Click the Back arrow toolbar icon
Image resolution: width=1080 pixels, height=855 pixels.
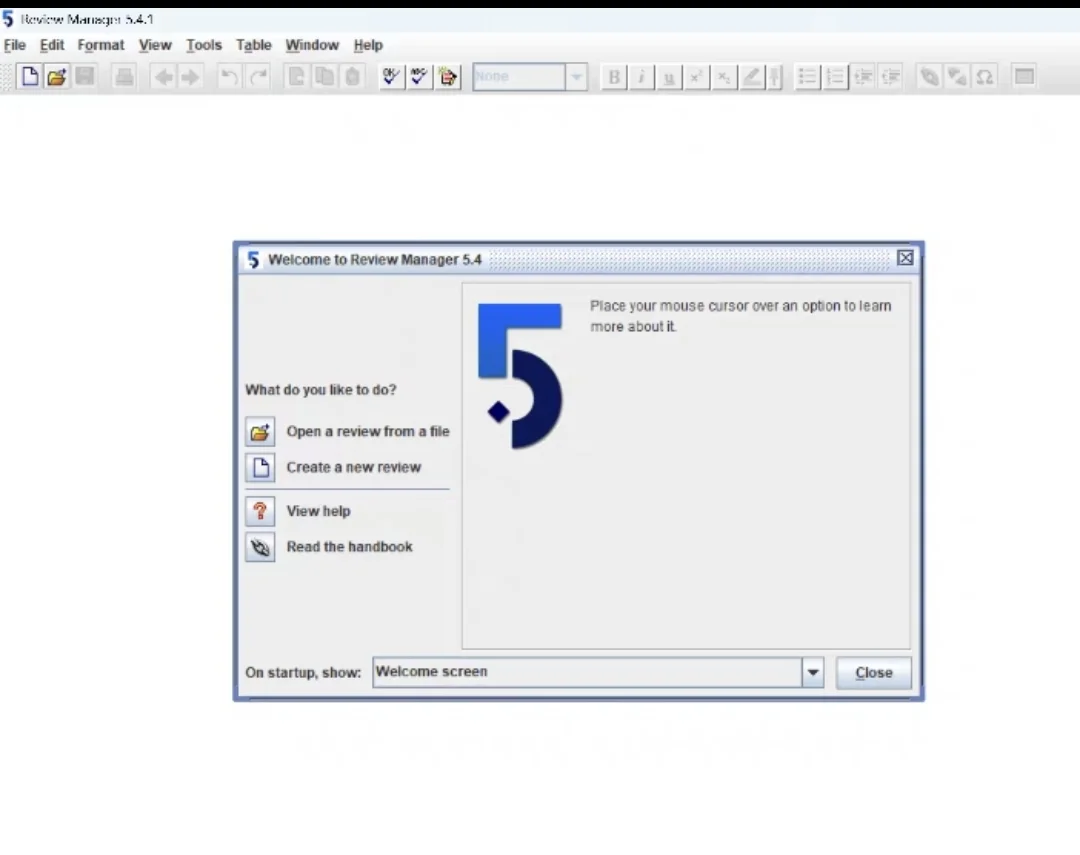(x=164, y=76)
